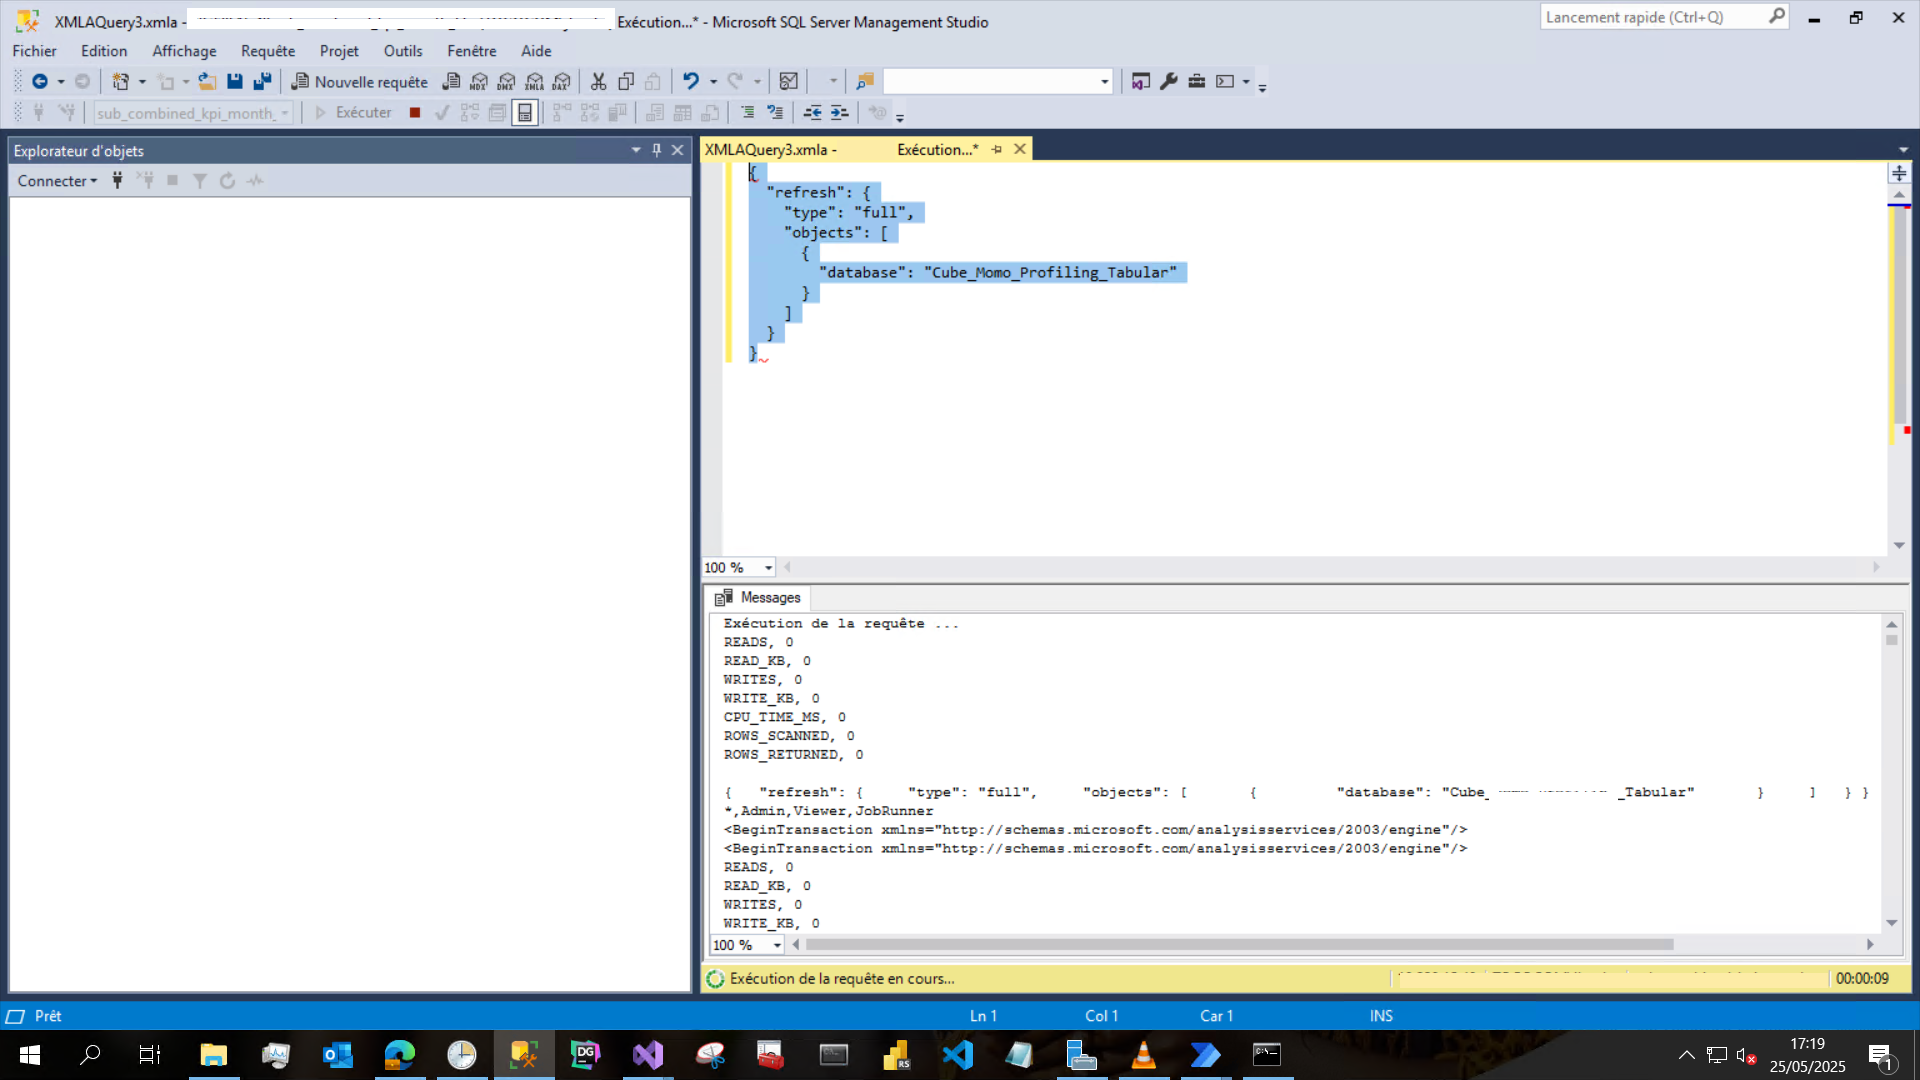Open a new DMX query
This screenshot has width=1920, height=1080.
507,81
